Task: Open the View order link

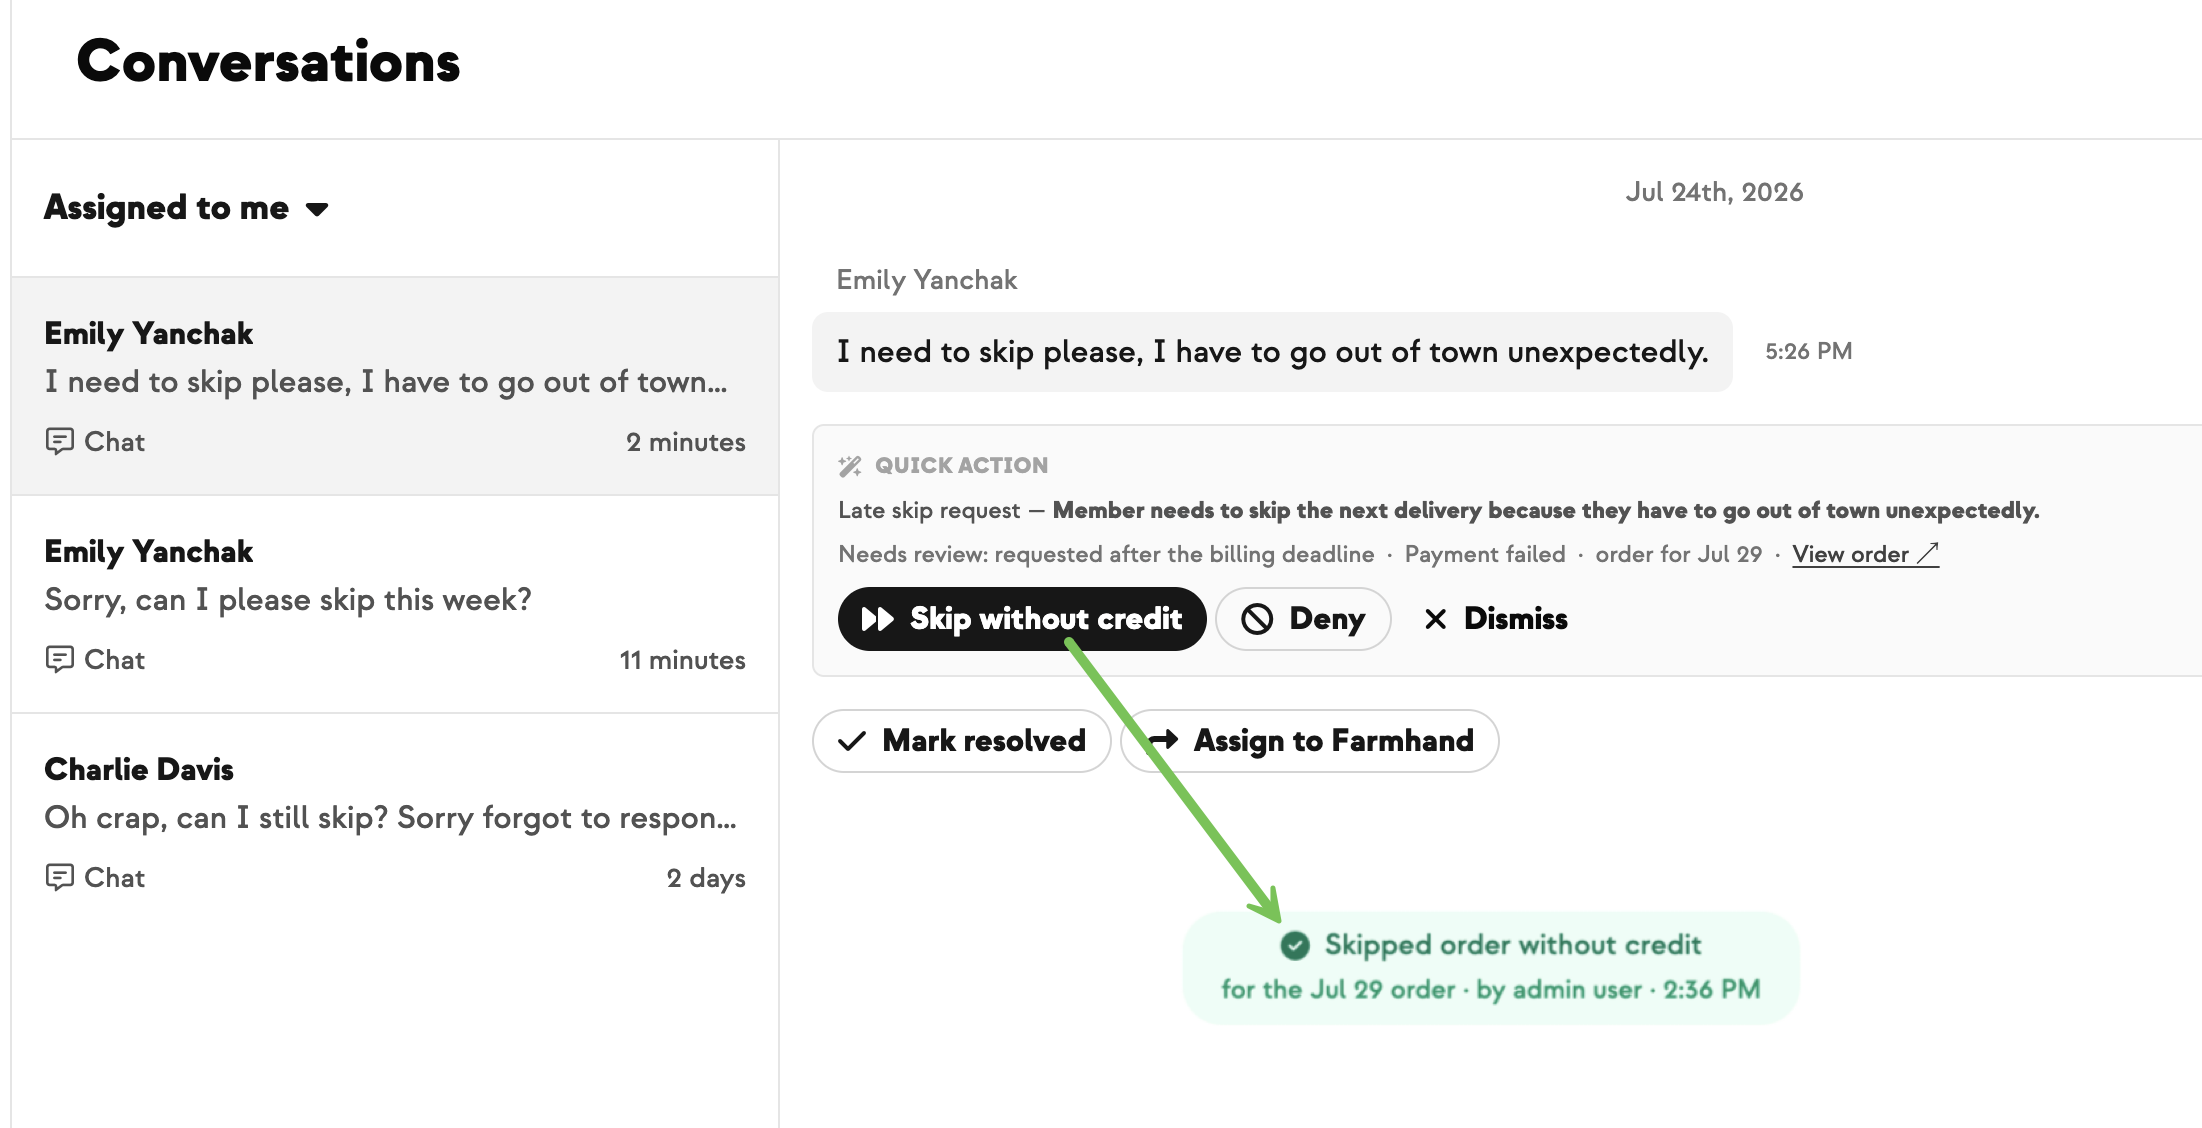Action: coord(1865,554)
